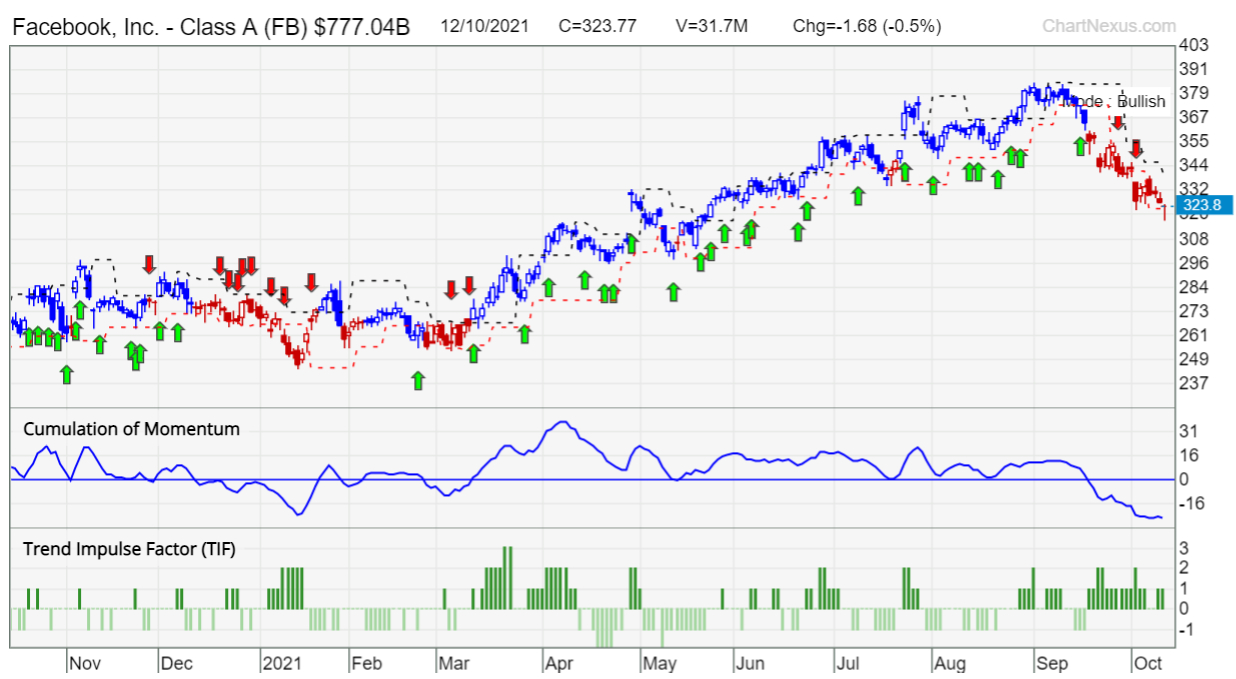Click the 355 price axis label
This screenshot has width=1236, height=679.
pos(1195,141)
